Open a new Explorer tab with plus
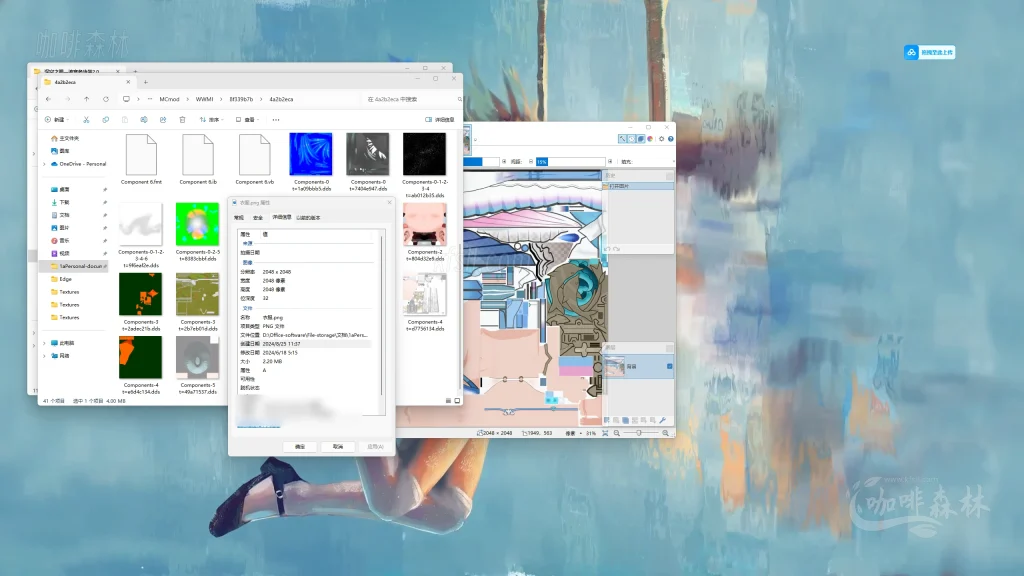 pyautogui.click(x=146, y=82)
